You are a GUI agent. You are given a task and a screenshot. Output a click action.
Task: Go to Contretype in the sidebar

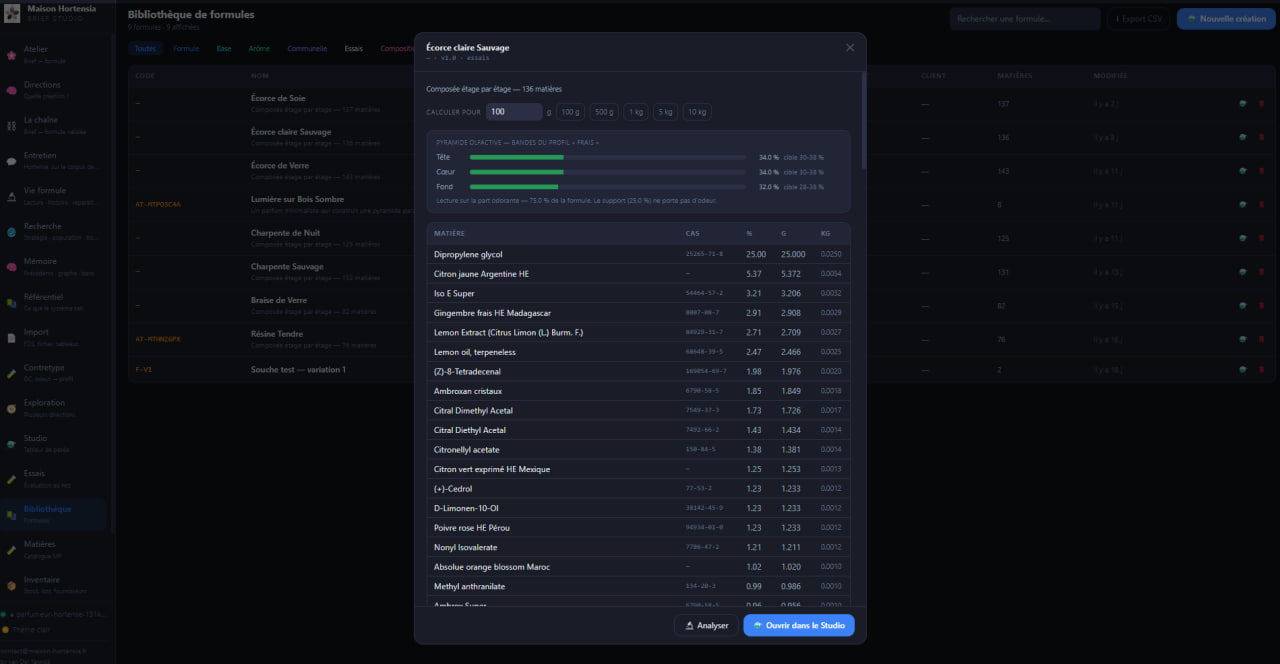coord(55,372)
